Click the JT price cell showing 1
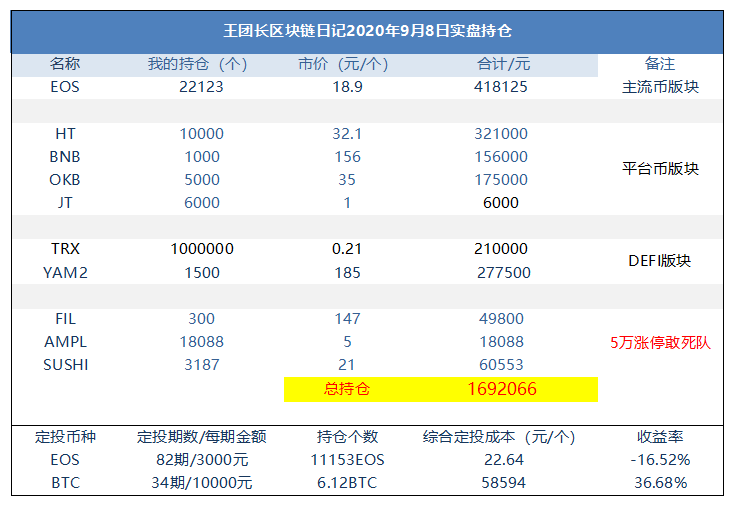739x517 pixels. click(347, 203)
